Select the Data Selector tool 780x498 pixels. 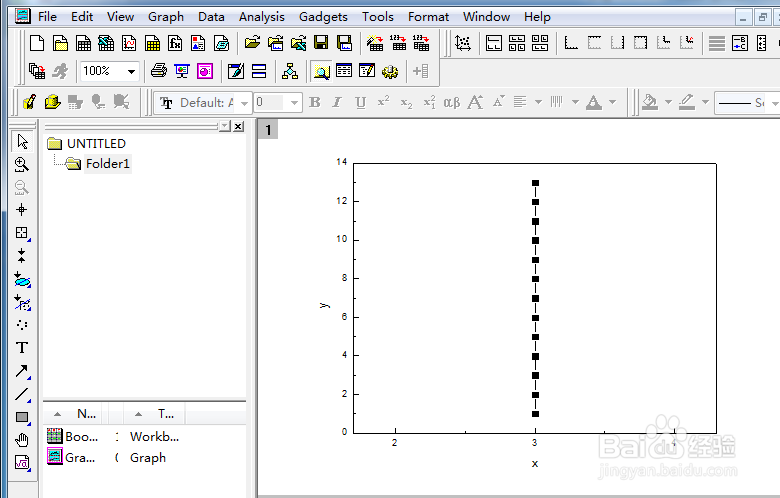click(22, 256)
